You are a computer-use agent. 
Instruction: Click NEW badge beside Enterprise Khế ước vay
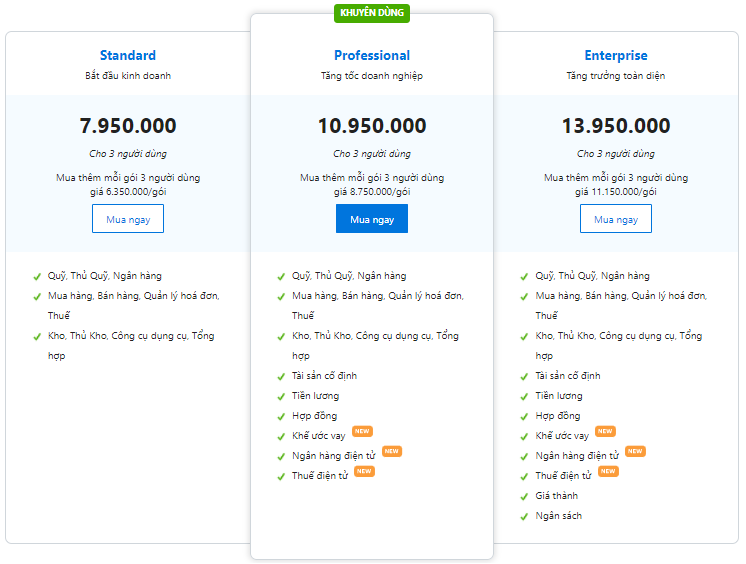pyautogui.click(x=606, y=431)
